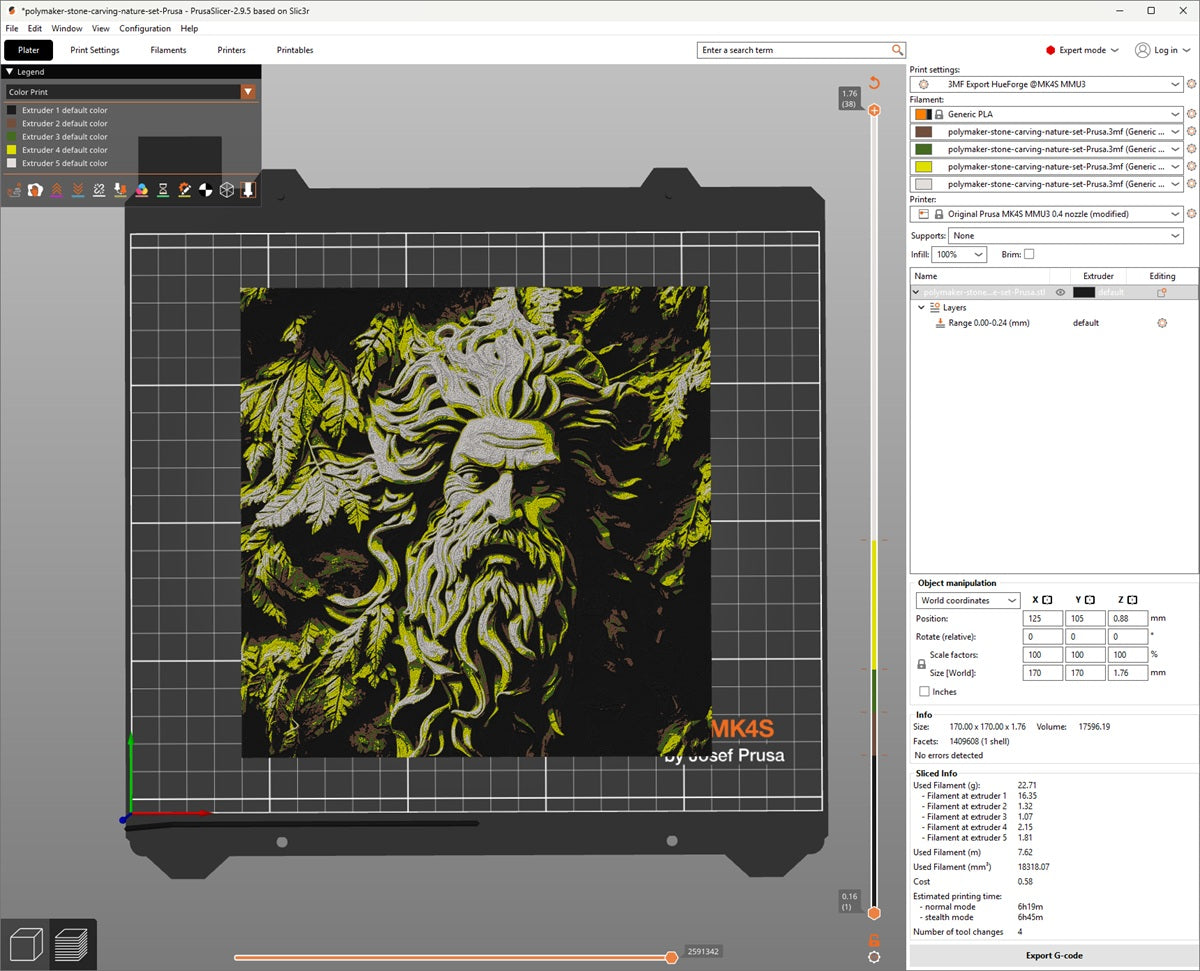Open Color Print view type dropdown
The image size is (1200, 971).
click(x=130, y=92)
